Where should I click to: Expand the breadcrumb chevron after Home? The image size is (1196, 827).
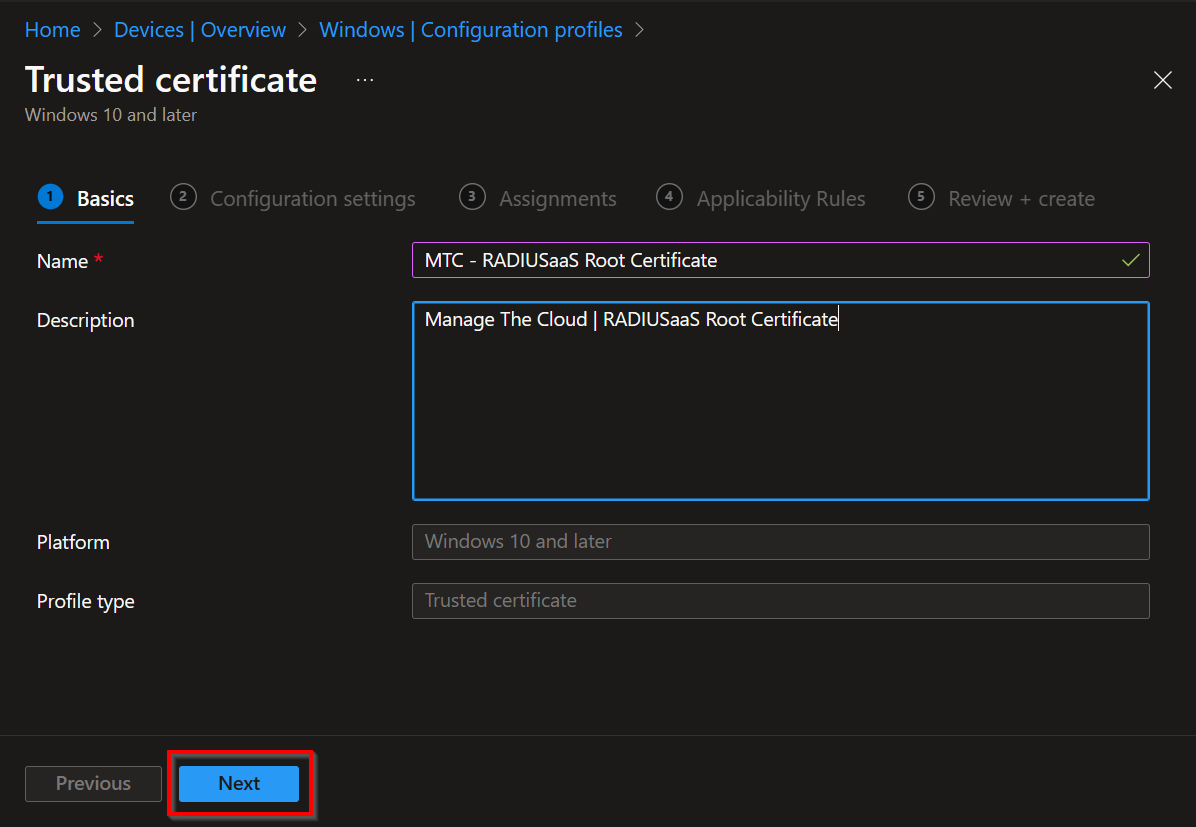point(97,30)
